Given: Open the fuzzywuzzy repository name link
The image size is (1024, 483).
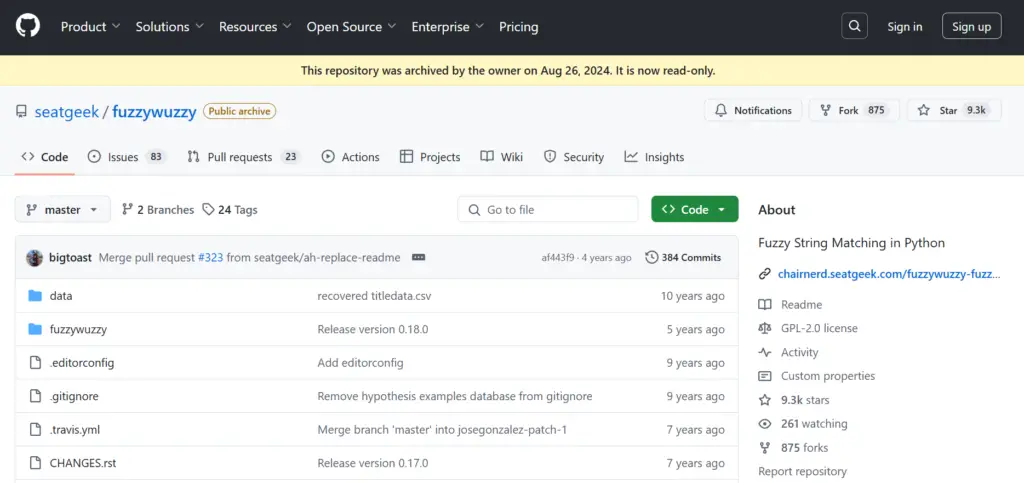Looking at the screenshot, I should pos(154,112).
